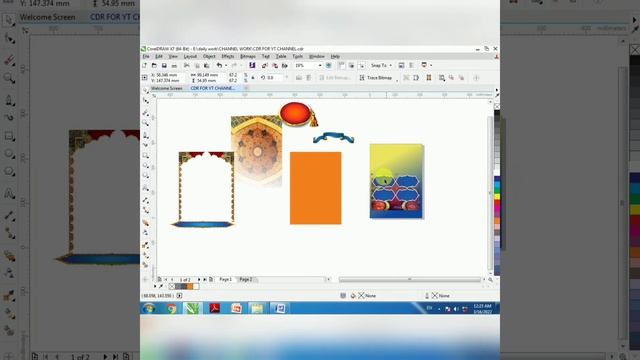This screenshot has height=360, width=640.
Task: Open Adobe Acrobat from the taskbar
Action: 215,309
